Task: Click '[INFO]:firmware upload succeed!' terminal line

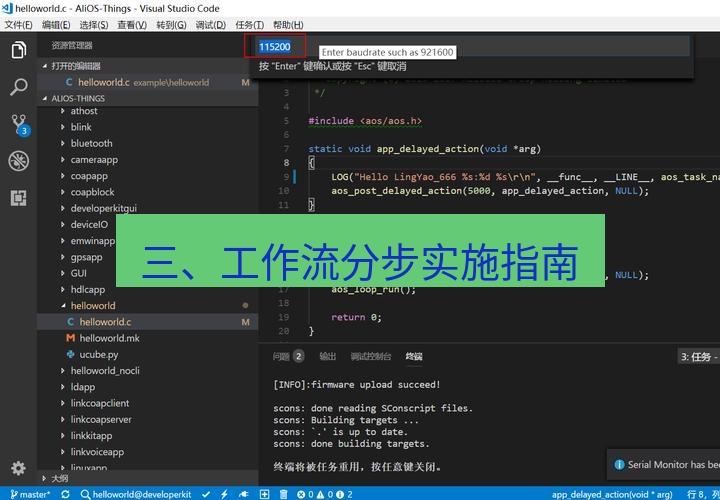Action: tap(357, 385)
